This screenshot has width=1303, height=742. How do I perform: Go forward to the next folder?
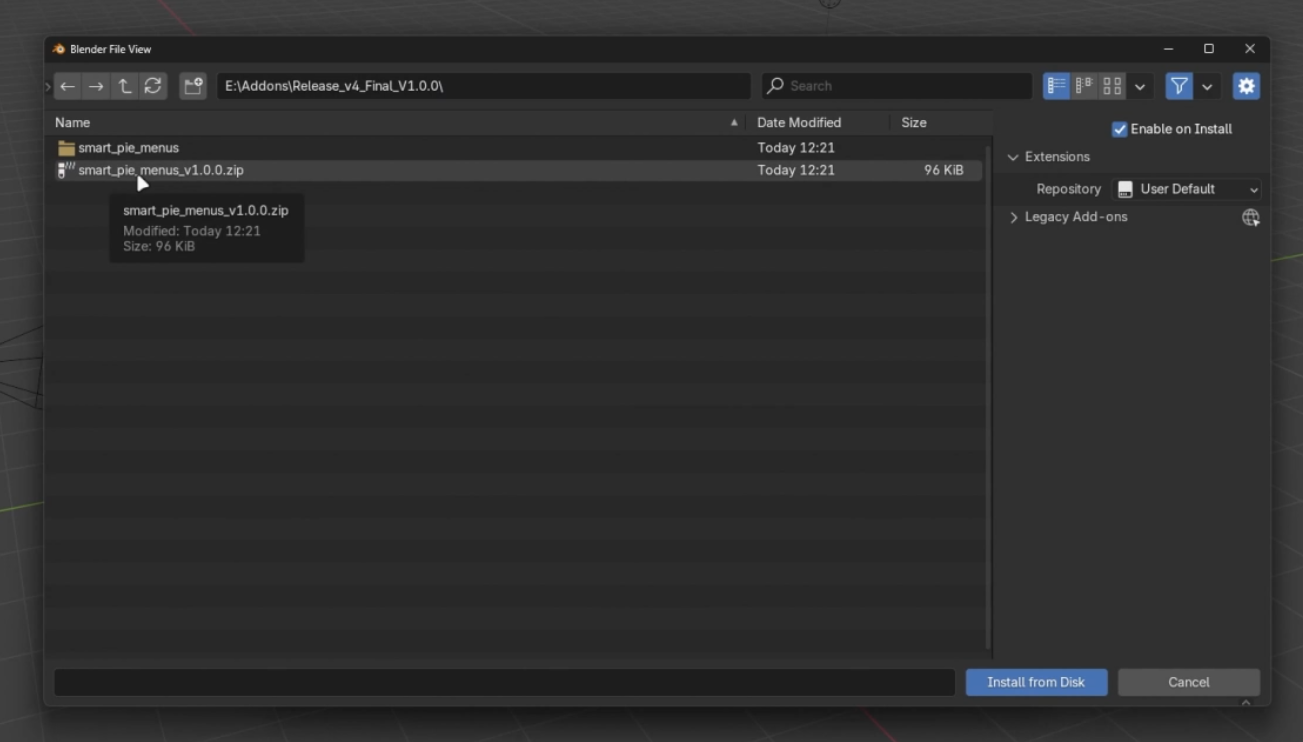[x=96, y=86]
